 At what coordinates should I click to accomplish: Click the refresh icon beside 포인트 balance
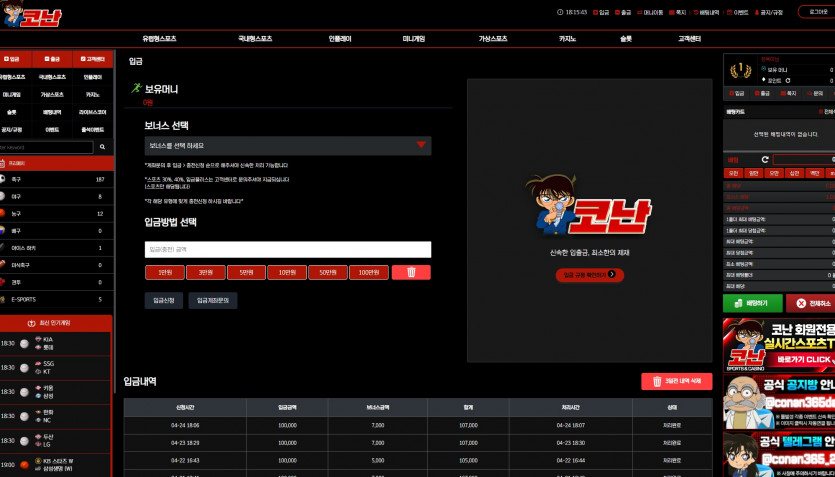[x=788, y=80]
